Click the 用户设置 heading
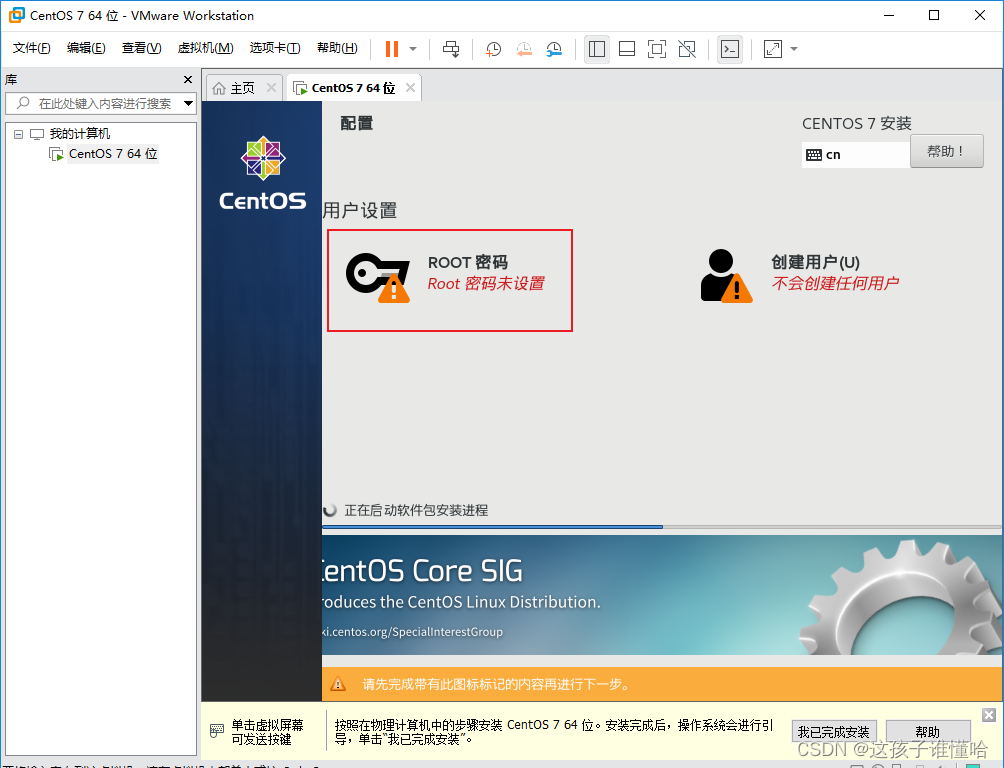Viewport: 1004px width, 768px height. click(360, 211)
